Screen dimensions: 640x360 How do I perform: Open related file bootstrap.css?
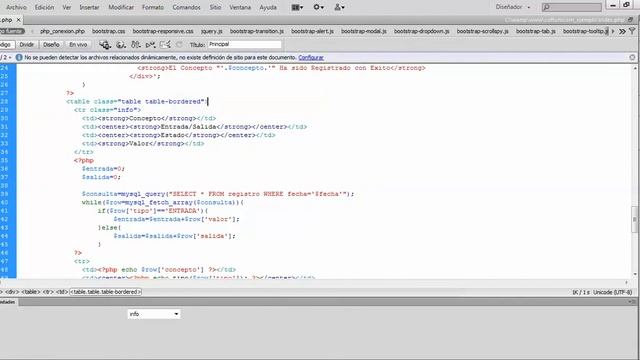pyautogui.click(x=109, y=31)
